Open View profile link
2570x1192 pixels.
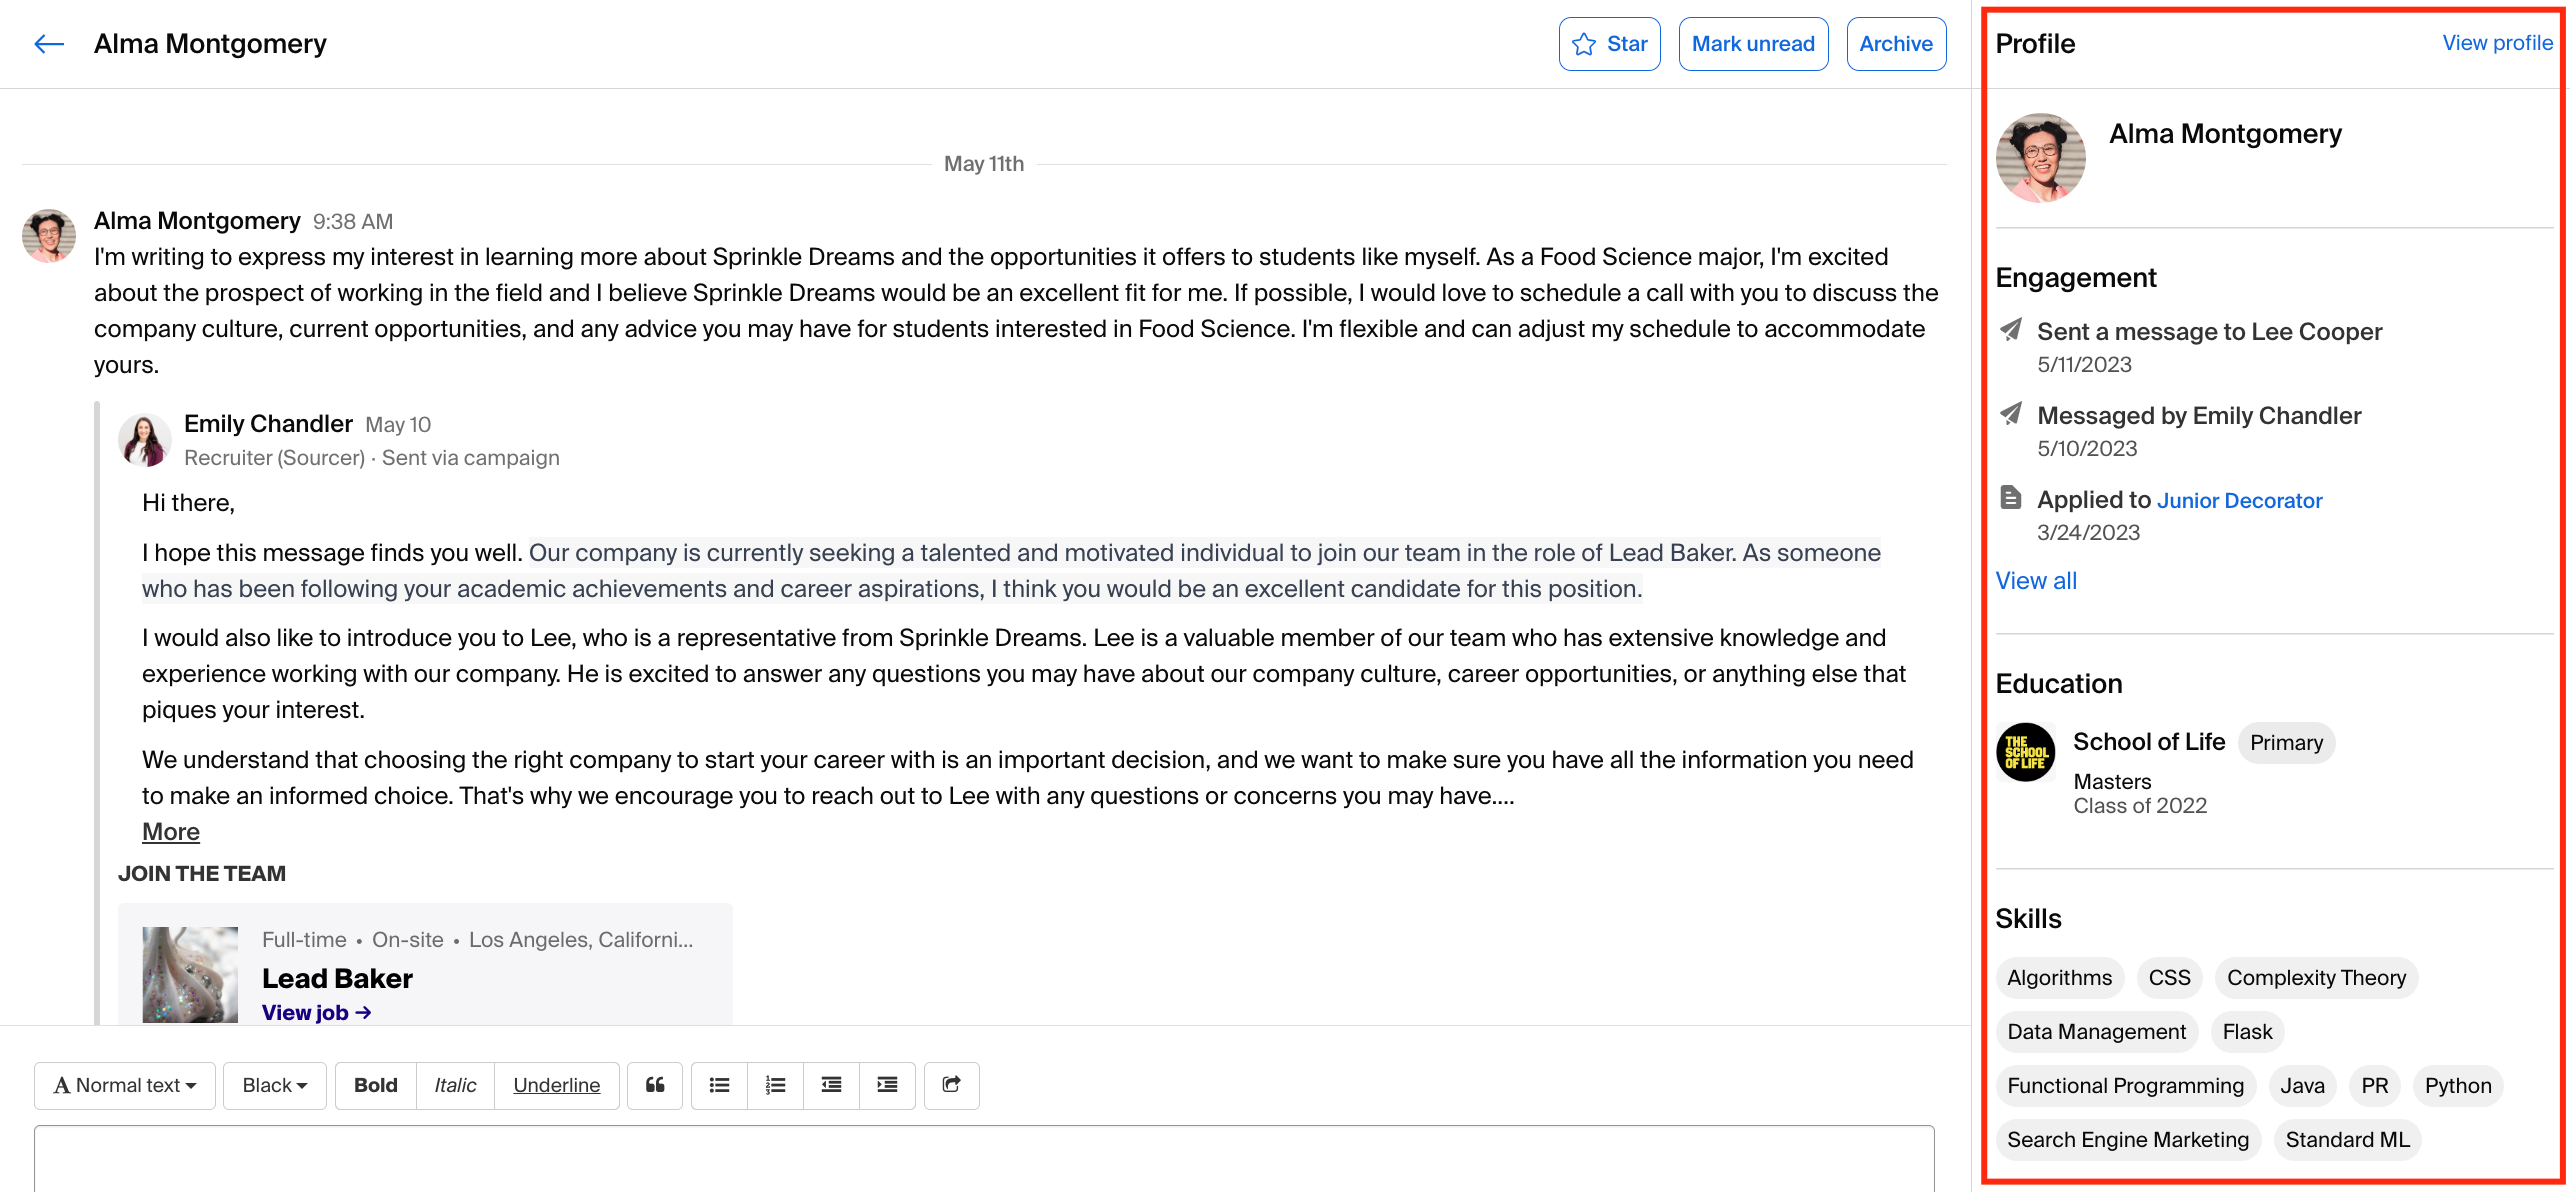[x=2497, y=43]
